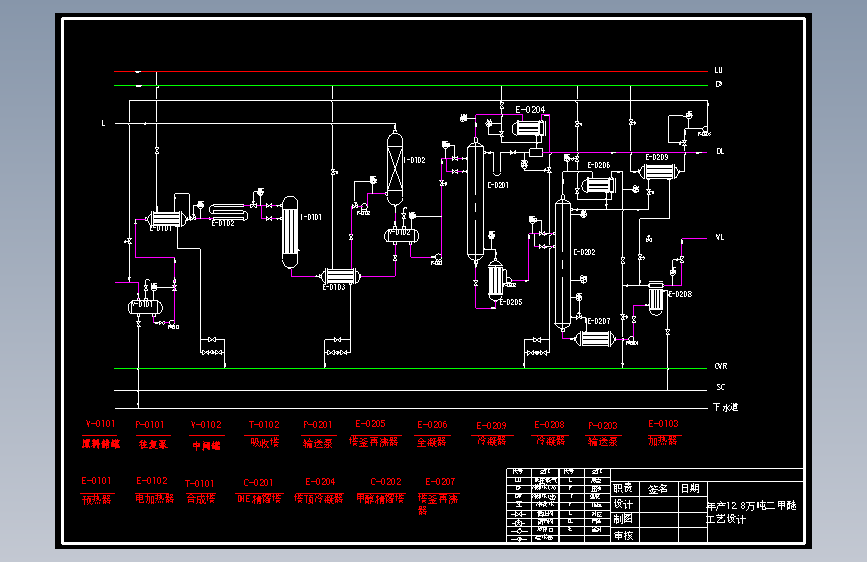This screenshot has width=867, height=562.
Task: Click the legend name 原料储罐
Action: 101,443
